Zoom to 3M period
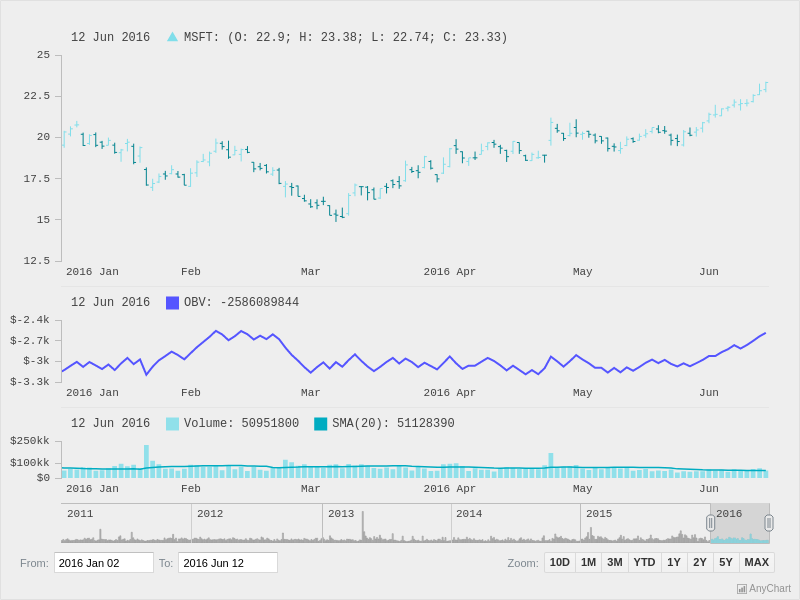The height and width of the screenshot is (600, 800). [x=615, y=562]
